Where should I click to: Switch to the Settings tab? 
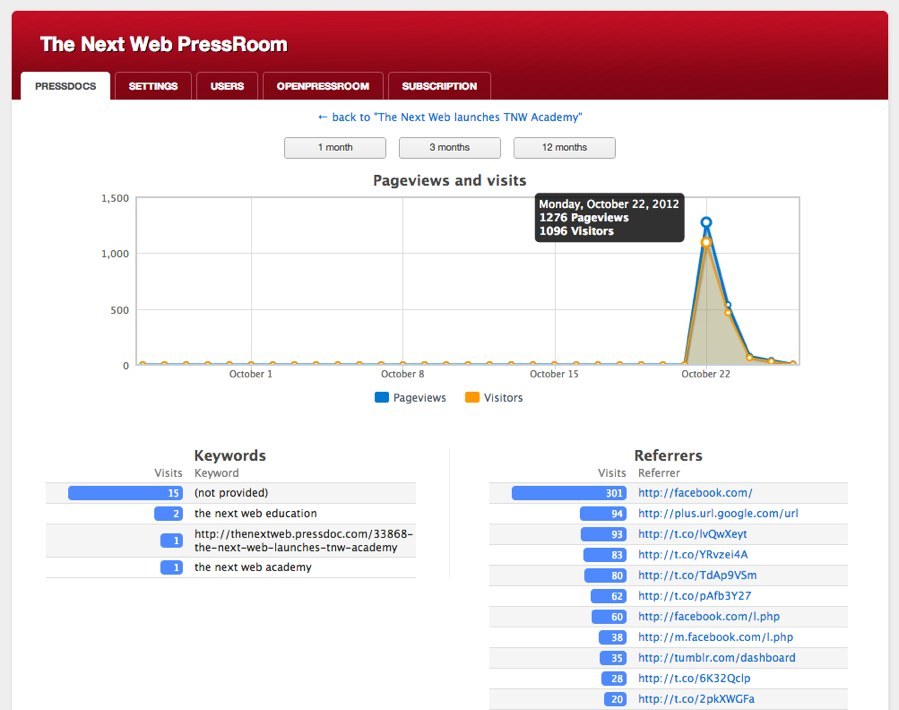pyautogui.click(x=153, y=86)
